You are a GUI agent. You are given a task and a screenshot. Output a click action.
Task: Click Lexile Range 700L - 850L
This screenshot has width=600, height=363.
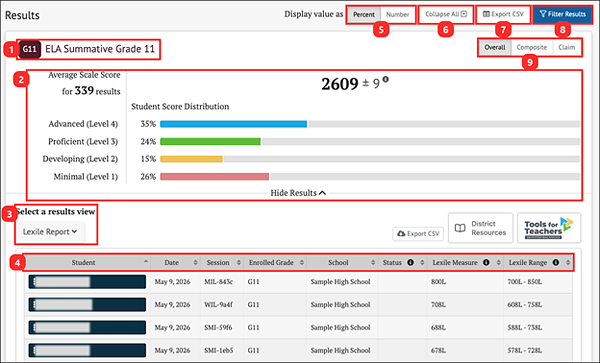[525, 282]
